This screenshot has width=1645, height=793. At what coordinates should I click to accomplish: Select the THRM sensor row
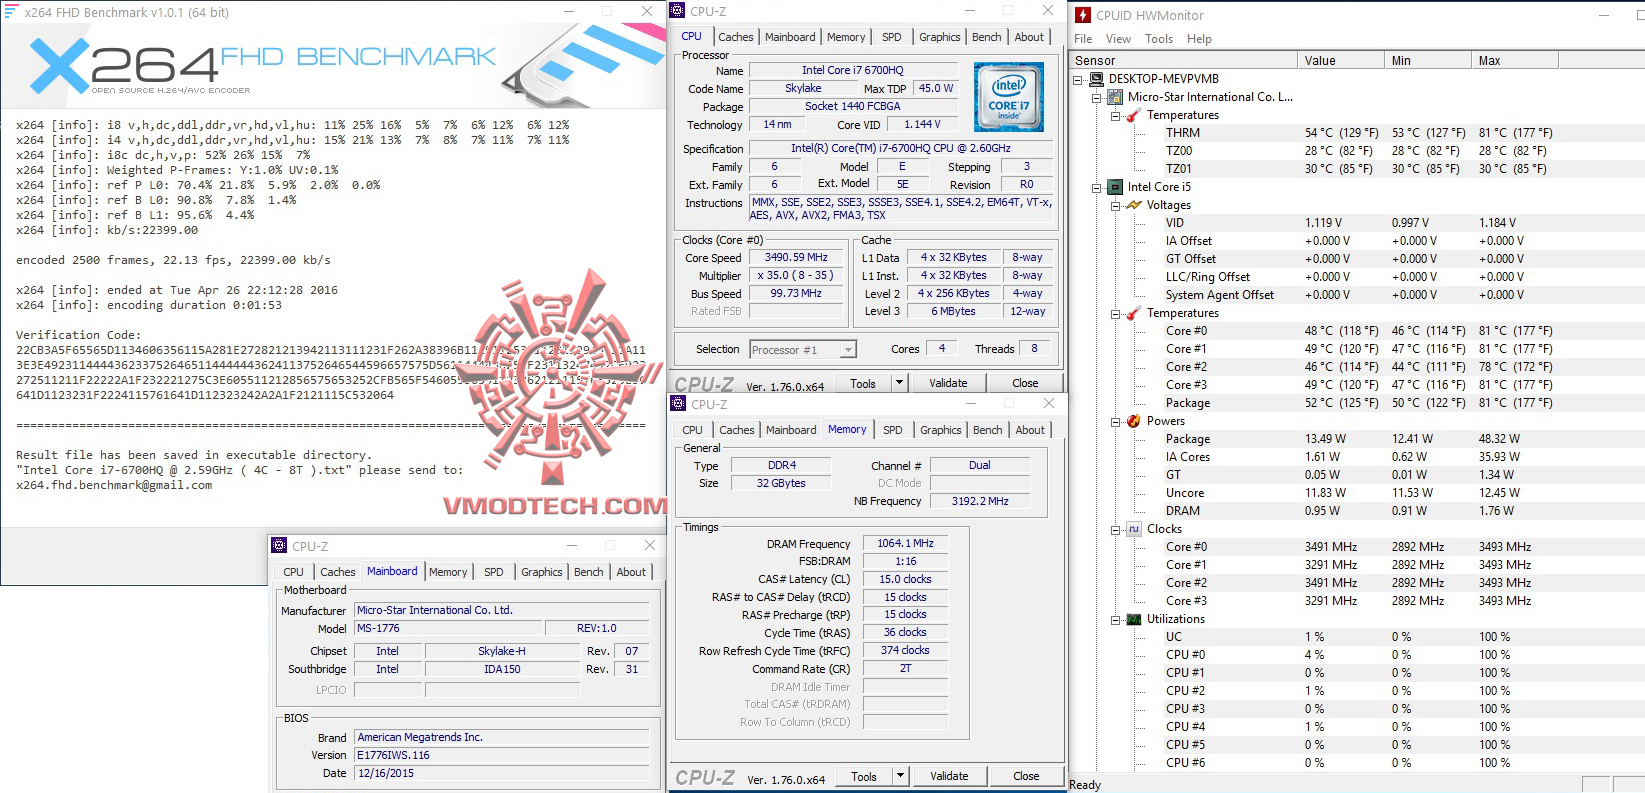tap(1358, 133)
